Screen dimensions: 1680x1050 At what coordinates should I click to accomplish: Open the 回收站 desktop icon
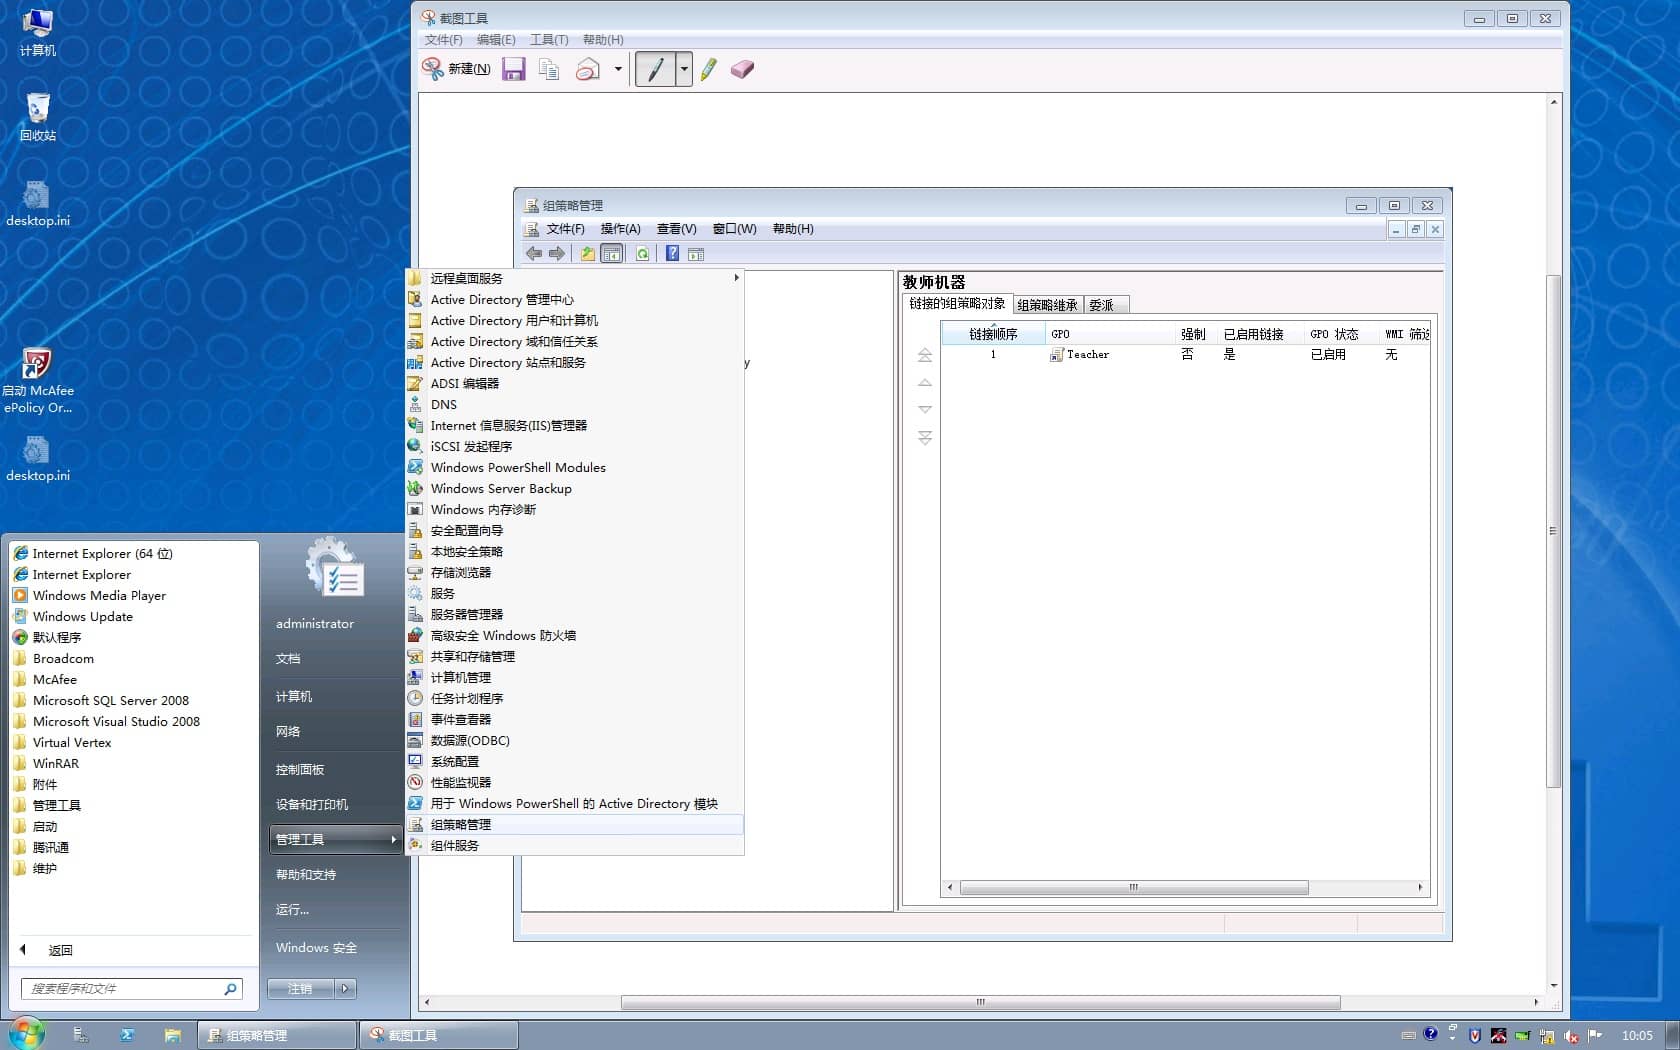click(38, 116)
